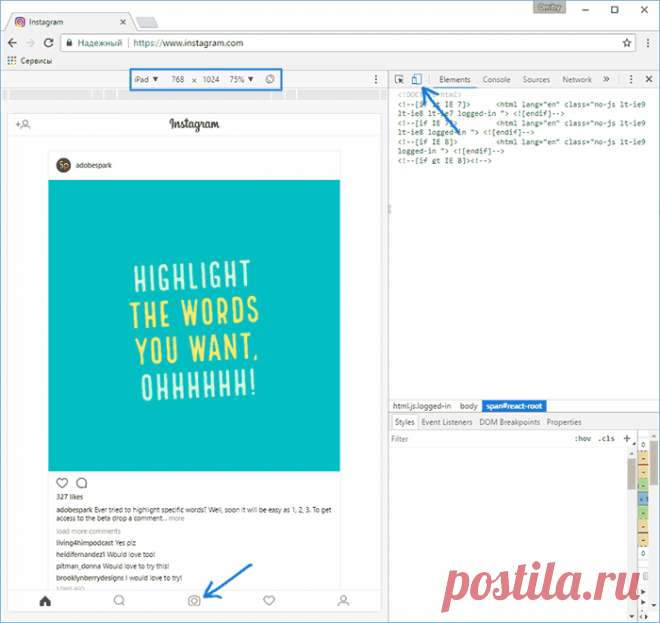Open the 75% zoom dropdown

point(242,78)
